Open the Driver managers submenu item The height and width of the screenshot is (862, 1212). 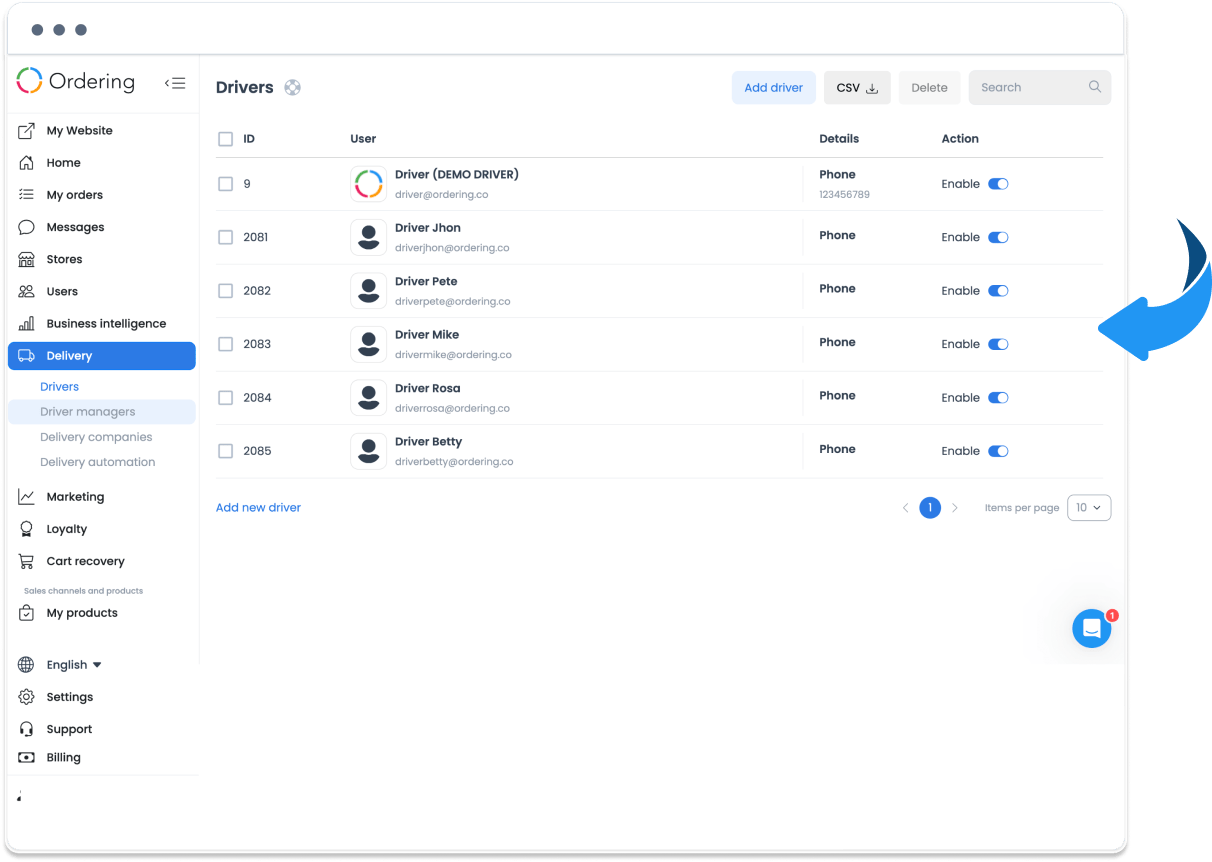pos(102,412)
